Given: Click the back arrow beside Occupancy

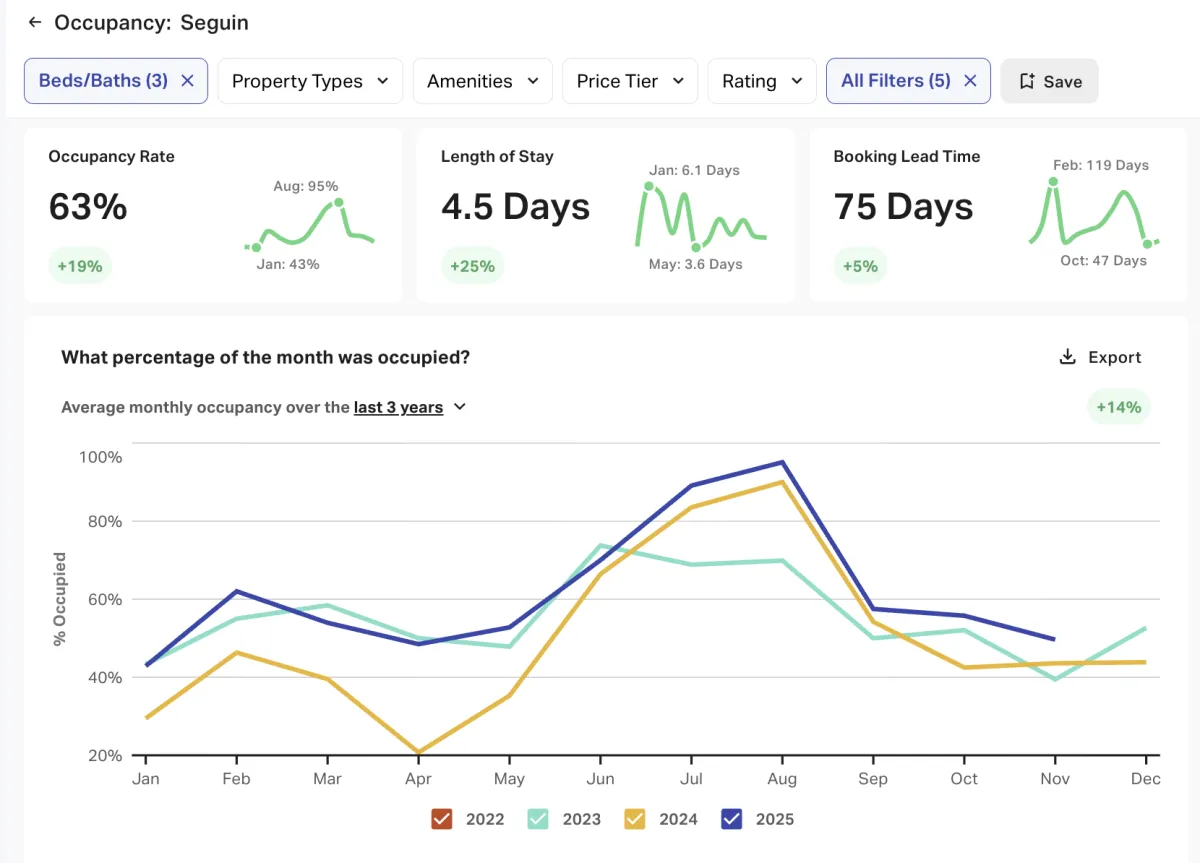Looking at the screenshot, I should pos(35,22).
